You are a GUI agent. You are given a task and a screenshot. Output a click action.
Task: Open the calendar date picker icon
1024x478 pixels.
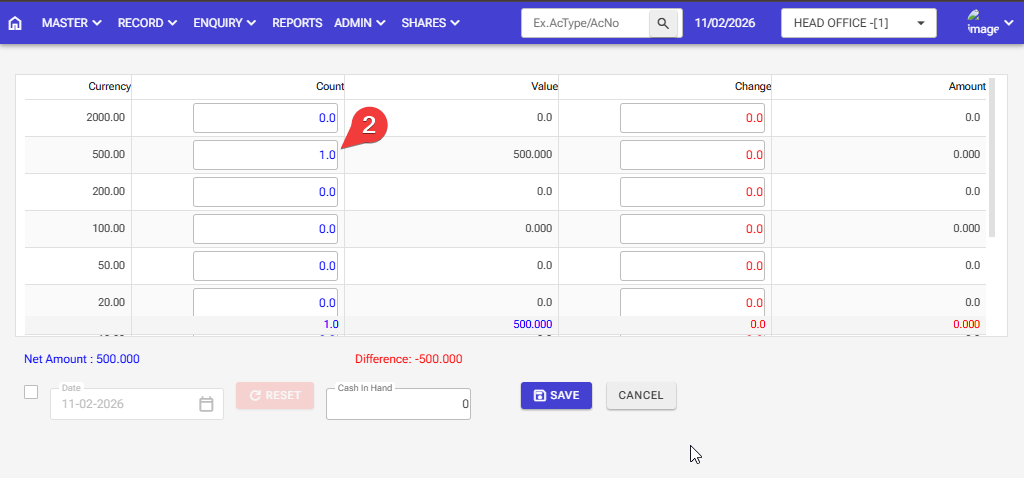pos(206,404)
